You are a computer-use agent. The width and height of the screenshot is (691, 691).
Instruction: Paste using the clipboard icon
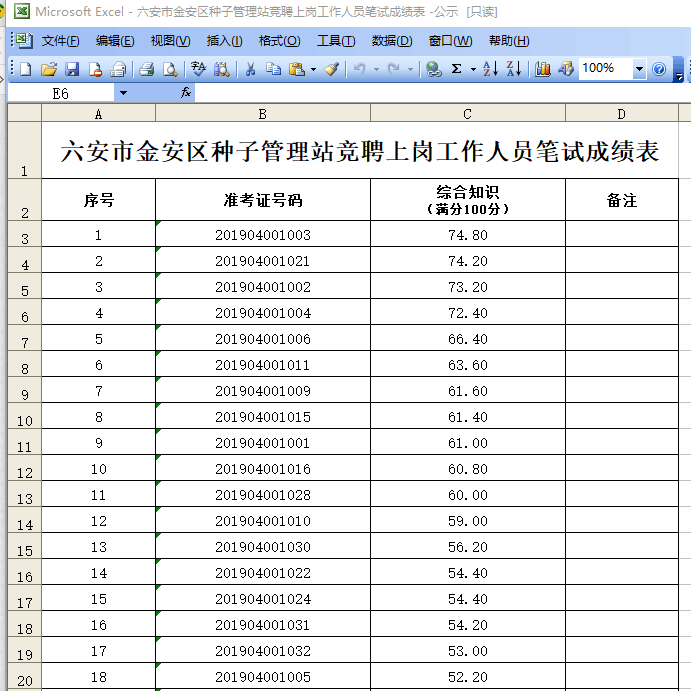click(297, 69)
